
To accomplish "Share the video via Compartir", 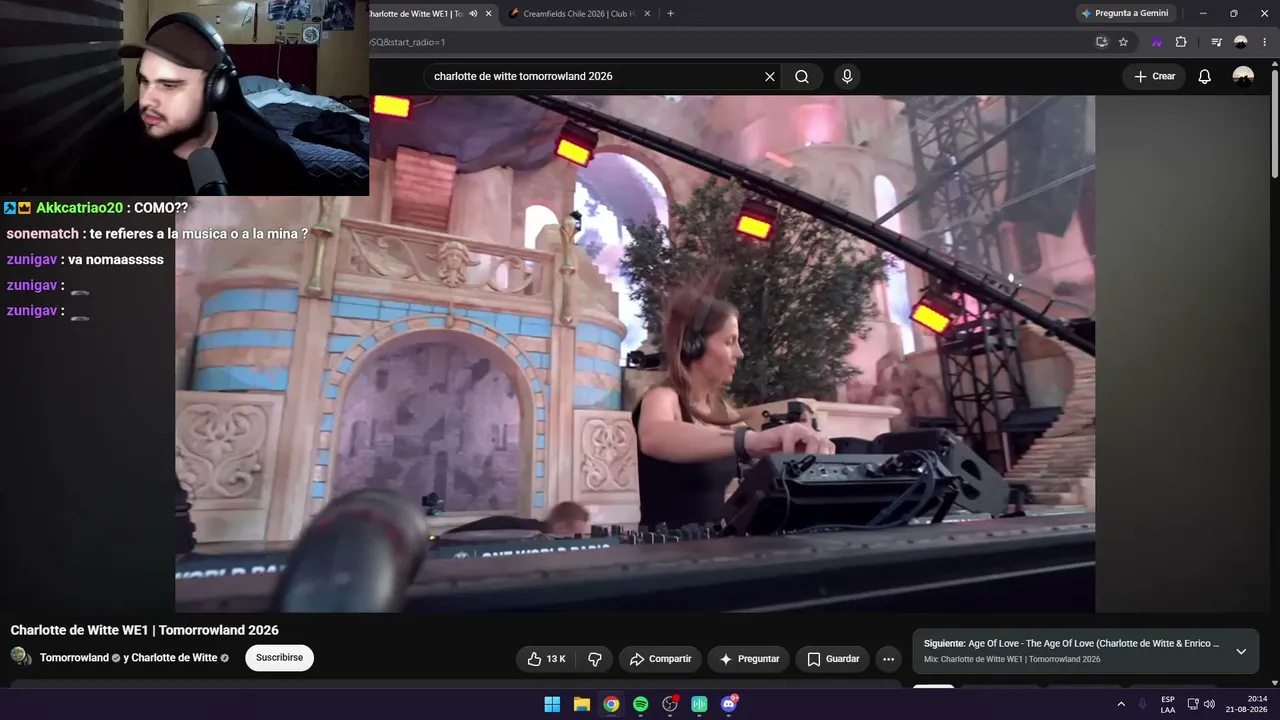I will coord(660,659).
